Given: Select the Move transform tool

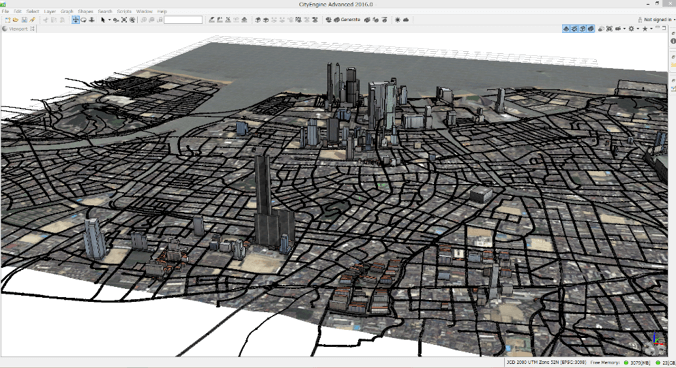Looking at the screenshot, I should [116, 20].
